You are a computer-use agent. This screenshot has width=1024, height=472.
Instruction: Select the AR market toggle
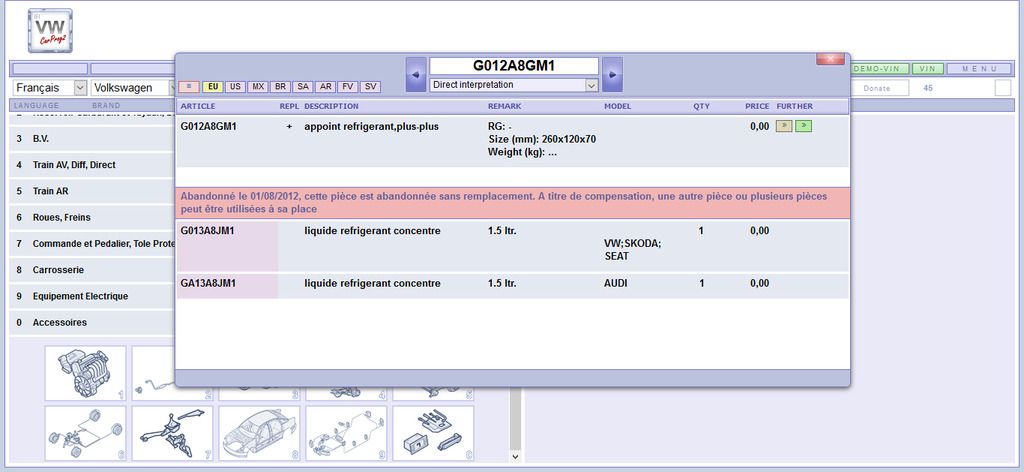click(x=325, y=87)
